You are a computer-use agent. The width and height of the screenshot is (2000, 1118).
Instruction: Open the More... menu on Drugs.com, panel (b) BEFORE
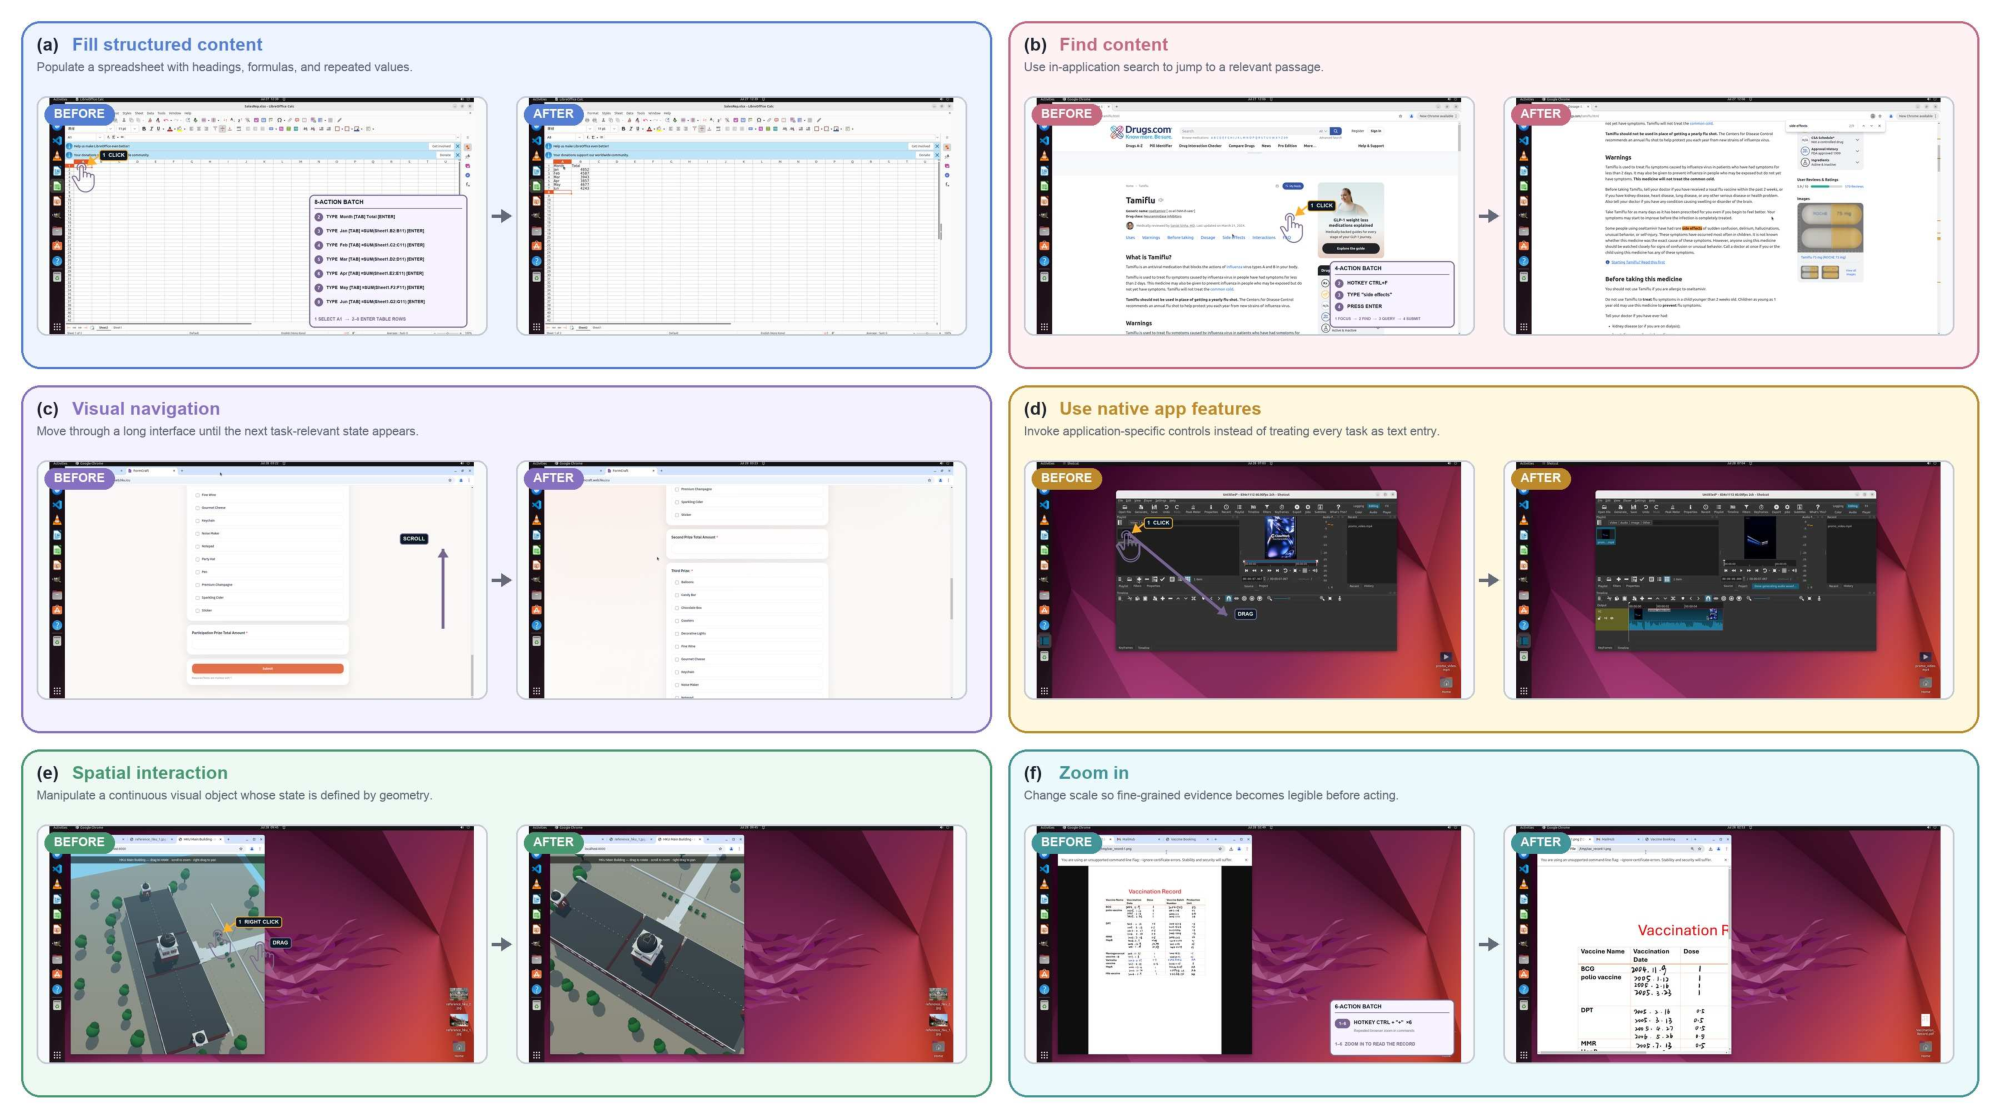(x=1310, y=146)
